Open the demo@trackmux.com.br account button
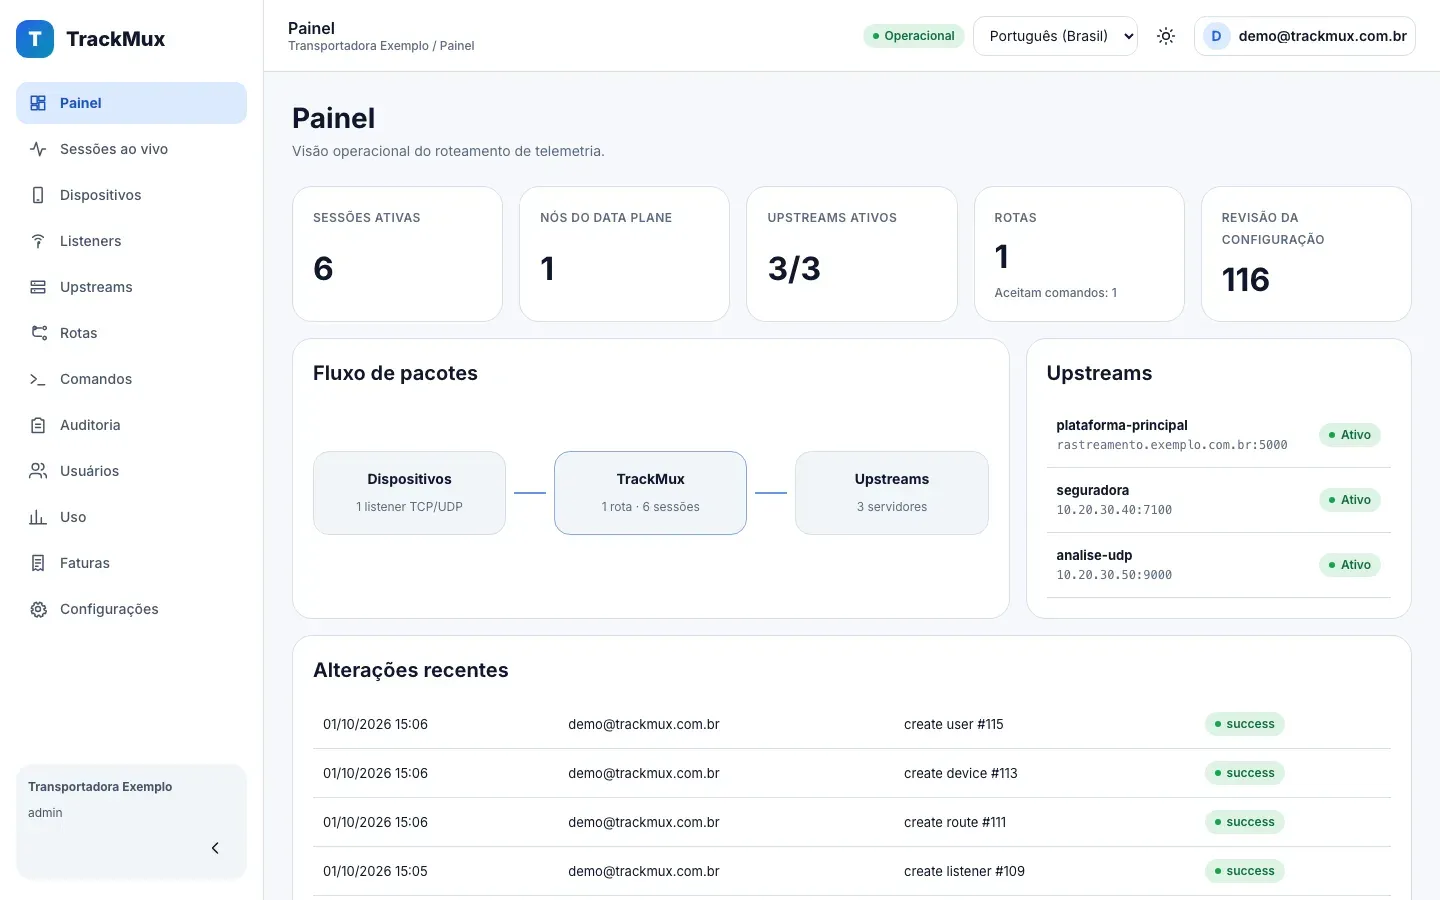Image resolution: width=1440 pixels, height=900 pixels. point(1305,36)
